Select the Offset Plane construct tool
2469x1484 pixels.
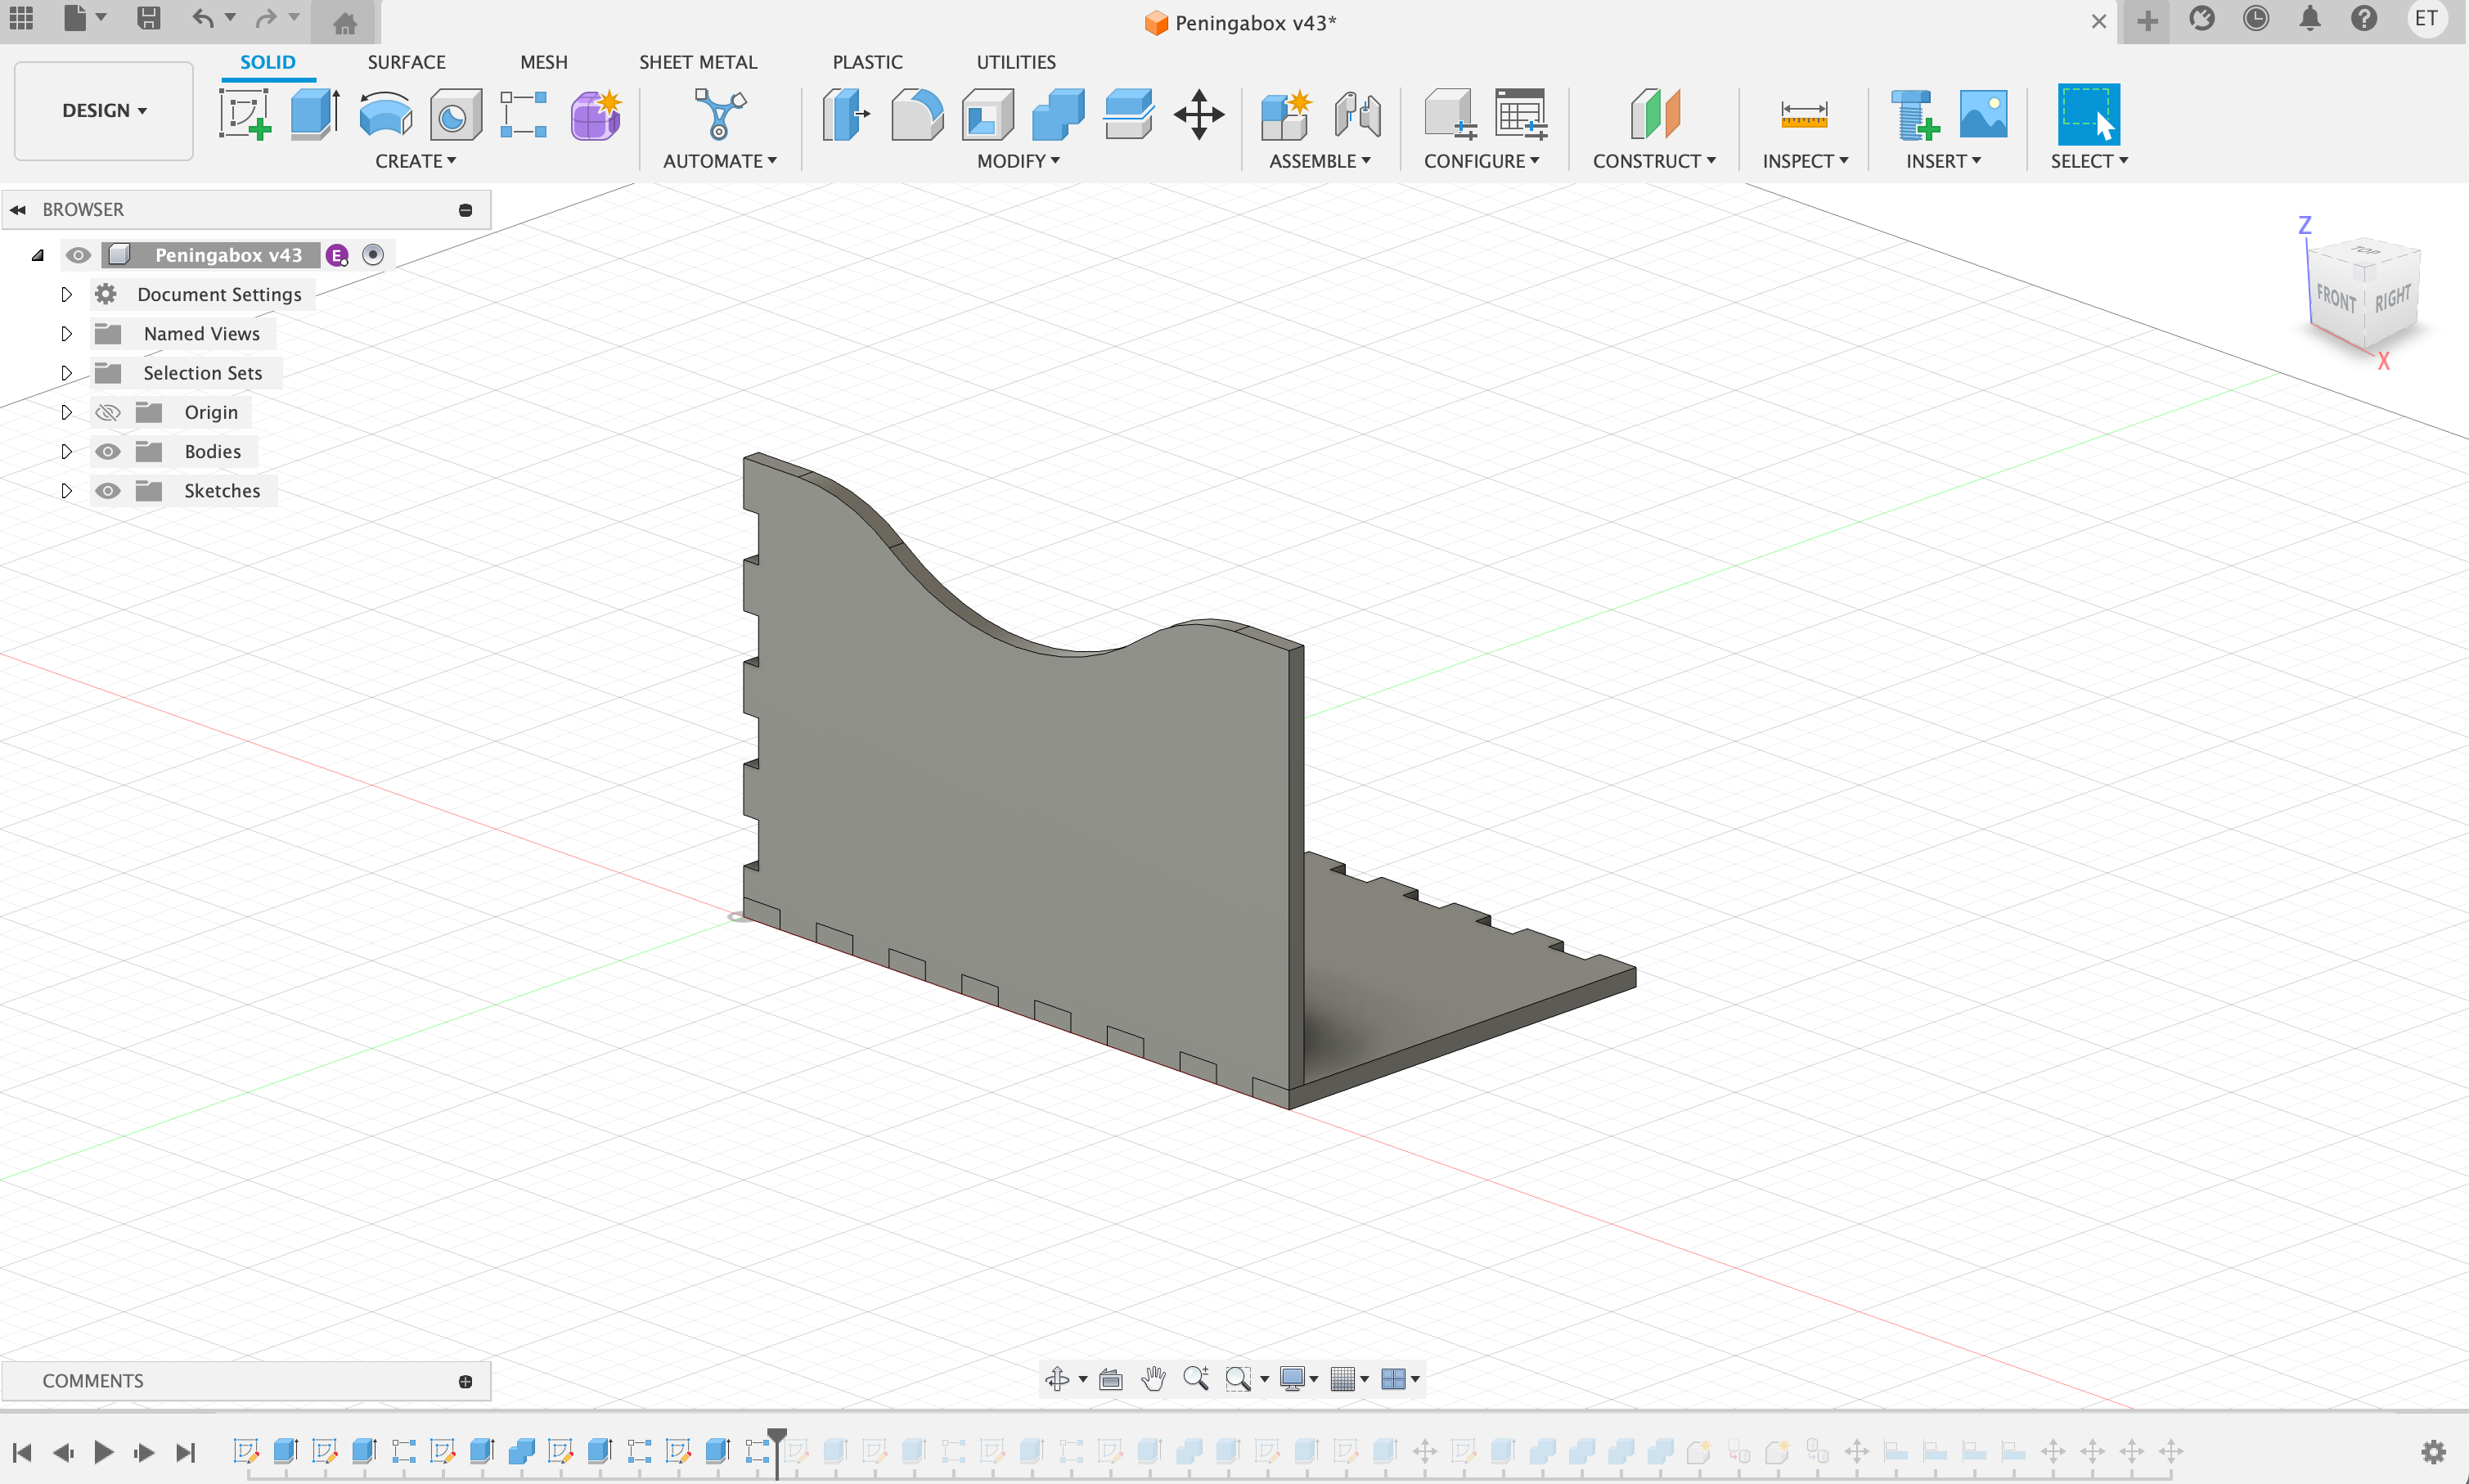tap(1655, 114)
